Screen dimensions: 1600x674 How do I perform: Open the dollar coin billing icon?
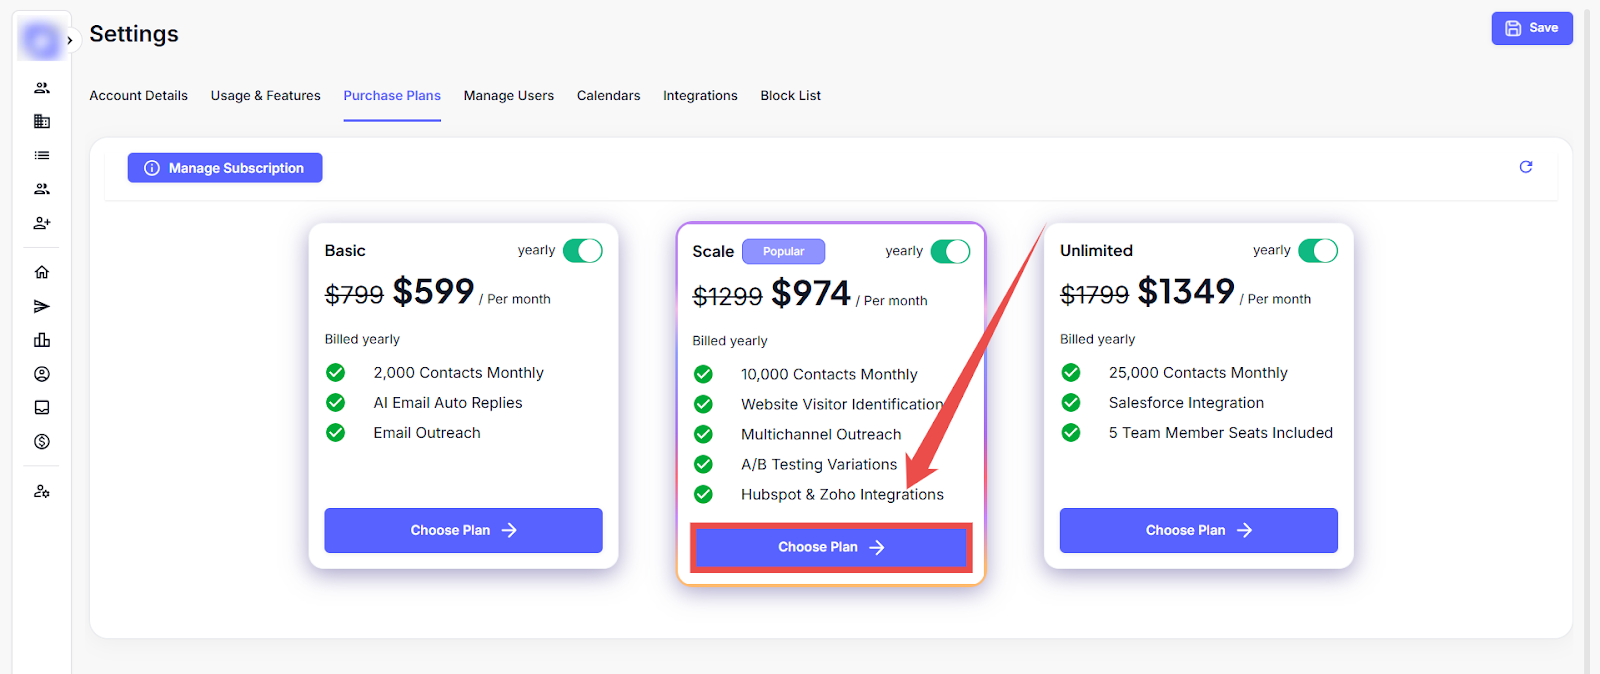tap(42, 442)
